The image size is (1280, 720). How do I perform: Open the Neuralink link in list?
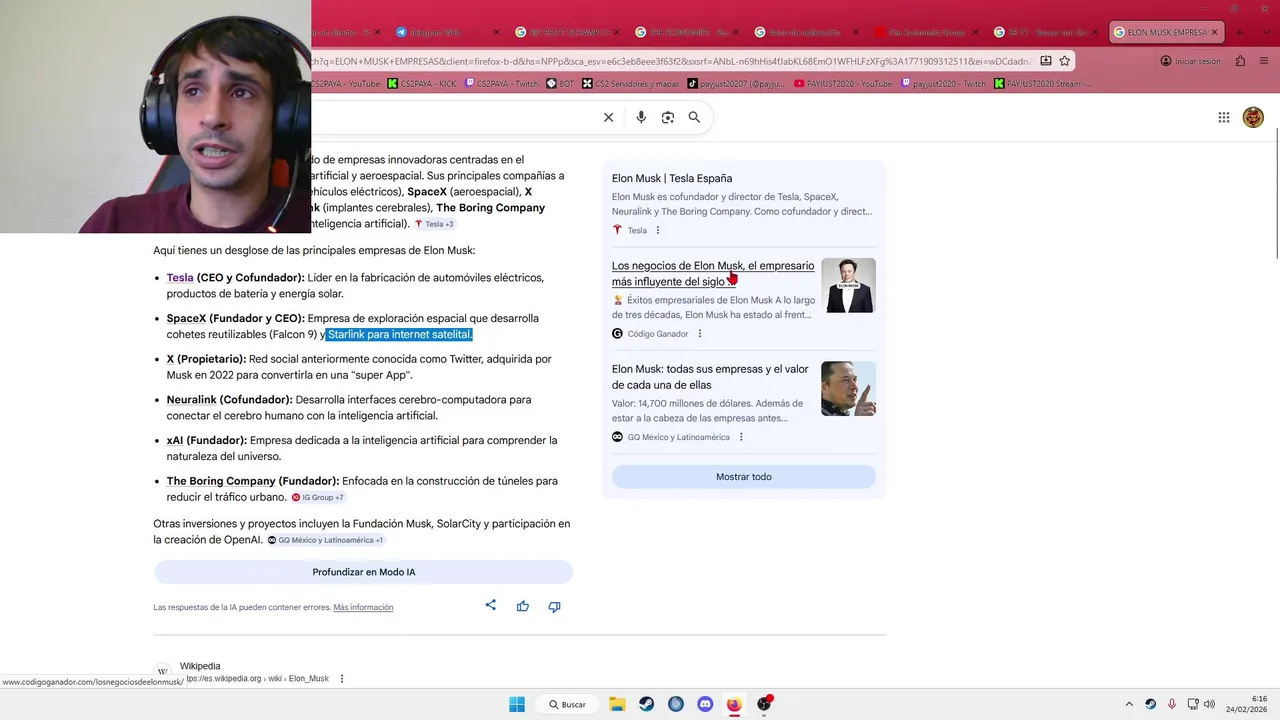pos(191,400)
